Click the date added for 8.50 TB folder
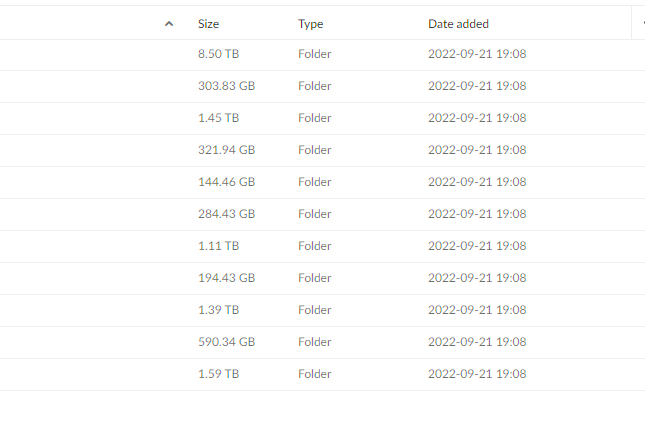Image resolution: width=645 pixels, height=422 pixels. tap(477, 54)
